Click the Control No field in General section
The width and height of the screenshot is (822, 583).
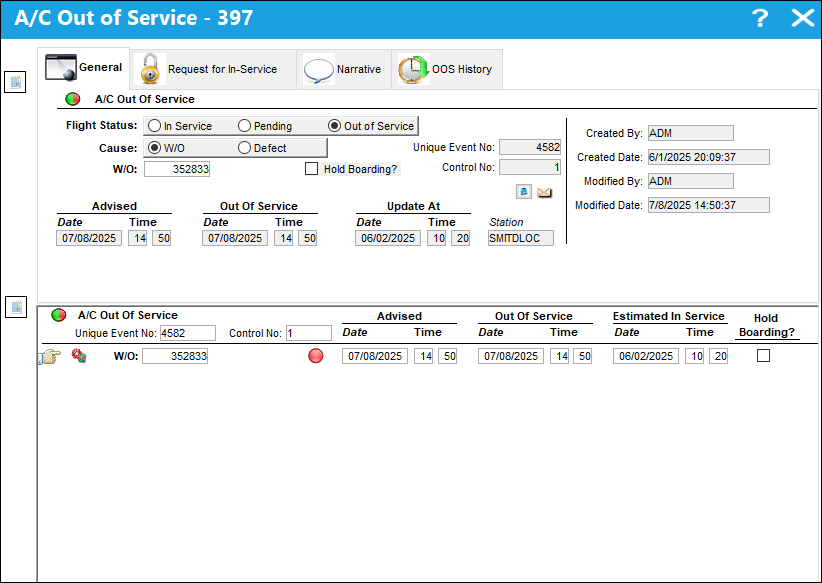pos(530,167)
